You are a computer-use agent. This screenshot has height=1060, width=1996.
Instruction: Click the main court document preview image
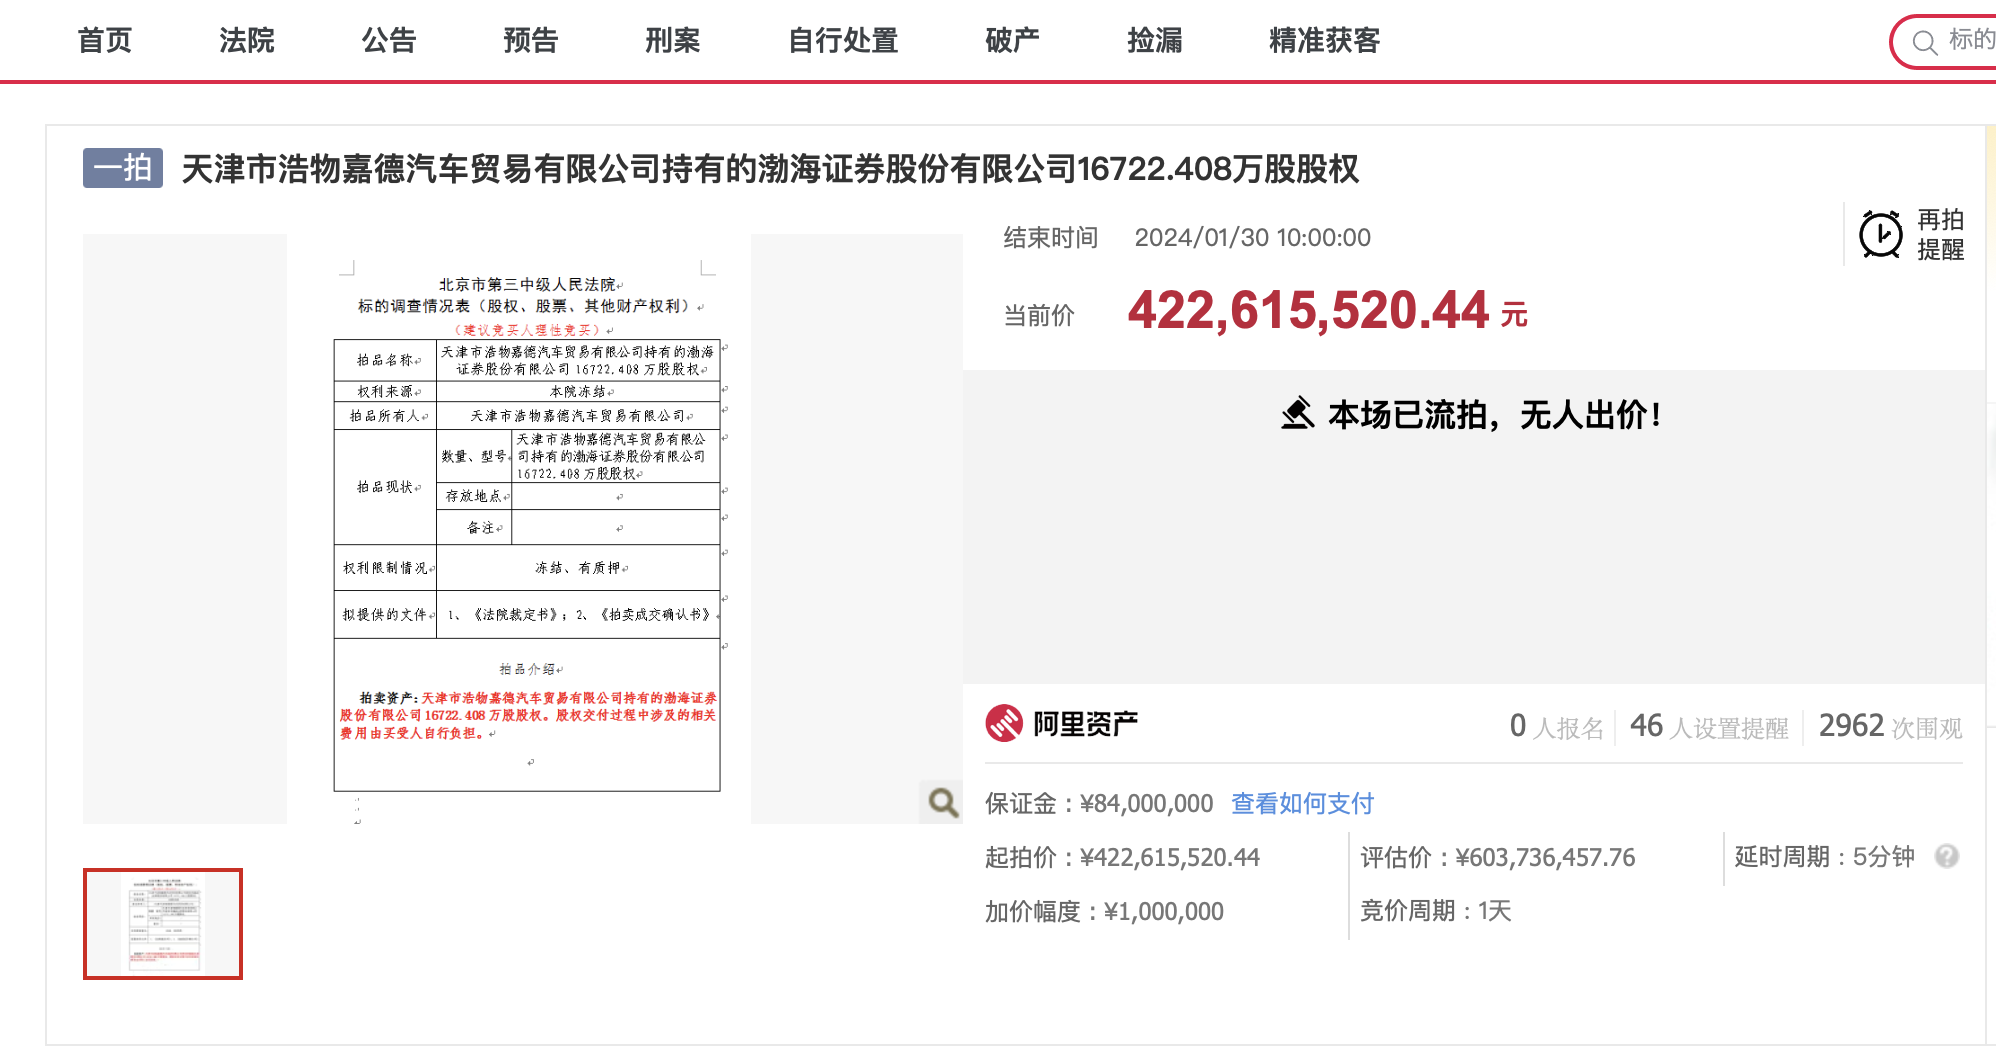526,530
